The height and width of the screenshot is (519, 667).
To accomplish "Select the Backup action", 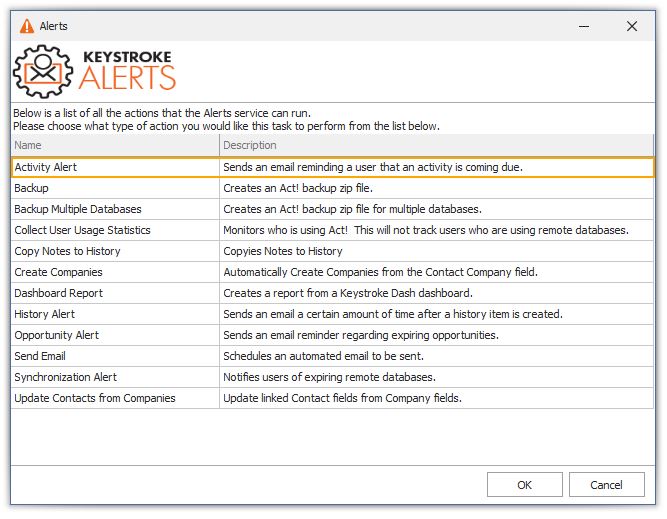I will pos(332,188).
